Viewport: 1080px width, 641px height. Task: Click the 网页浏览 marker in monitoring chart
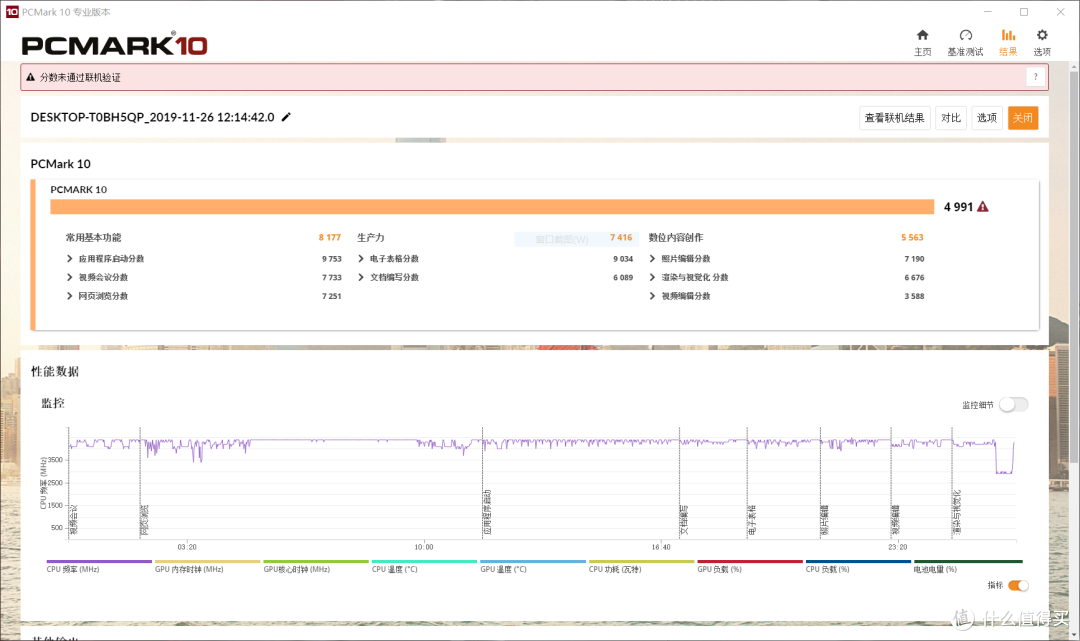click(x=145, y=520)
